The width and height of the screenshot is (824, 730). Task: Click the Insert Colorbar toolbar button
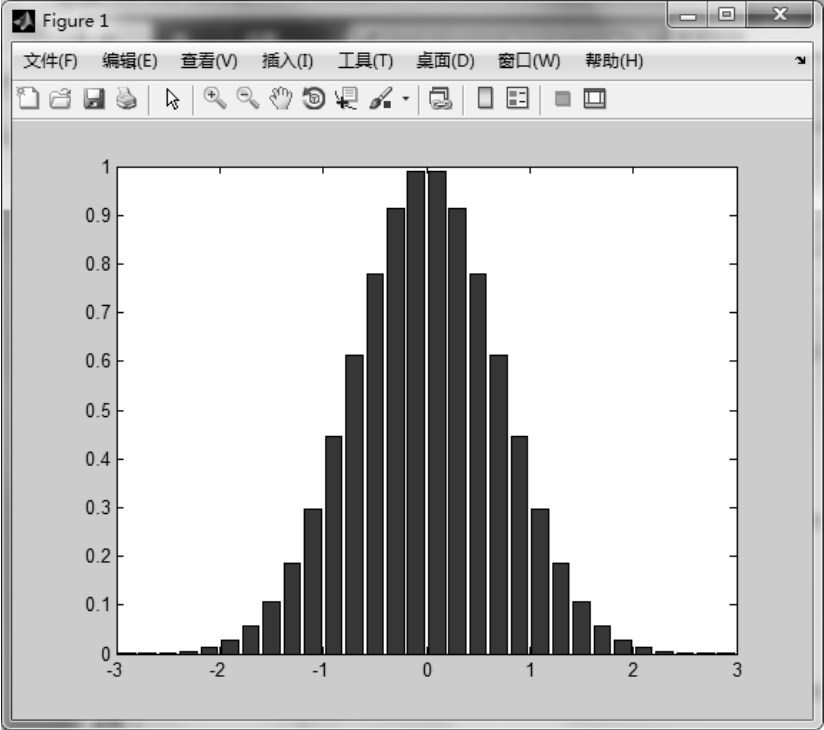click(484, 99)
